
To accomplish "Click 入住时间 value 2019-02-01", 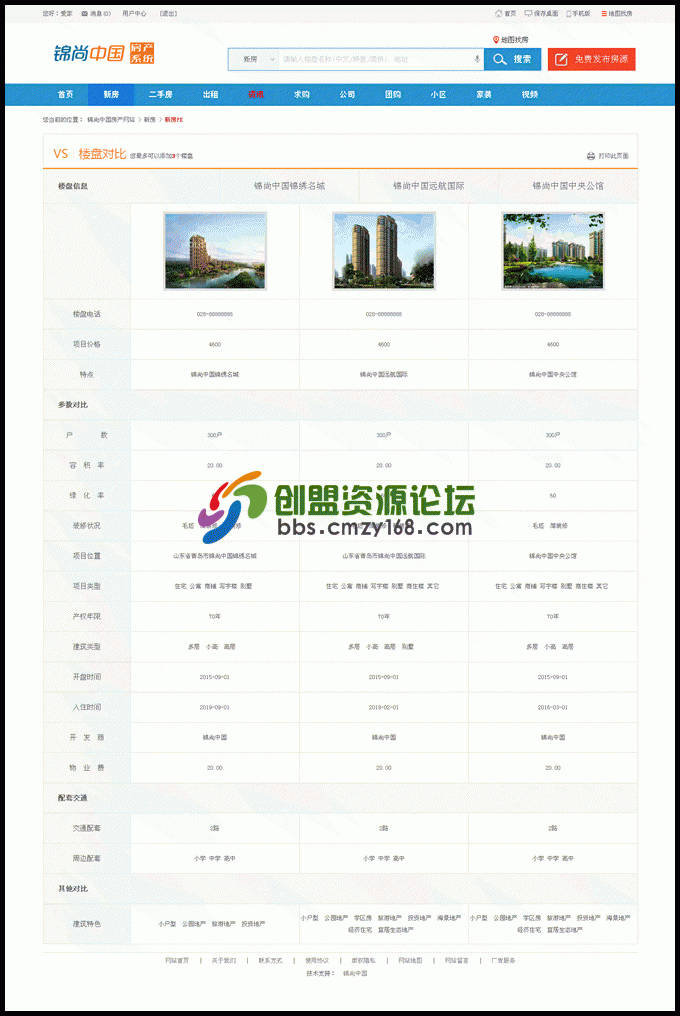I will [384, 707].
